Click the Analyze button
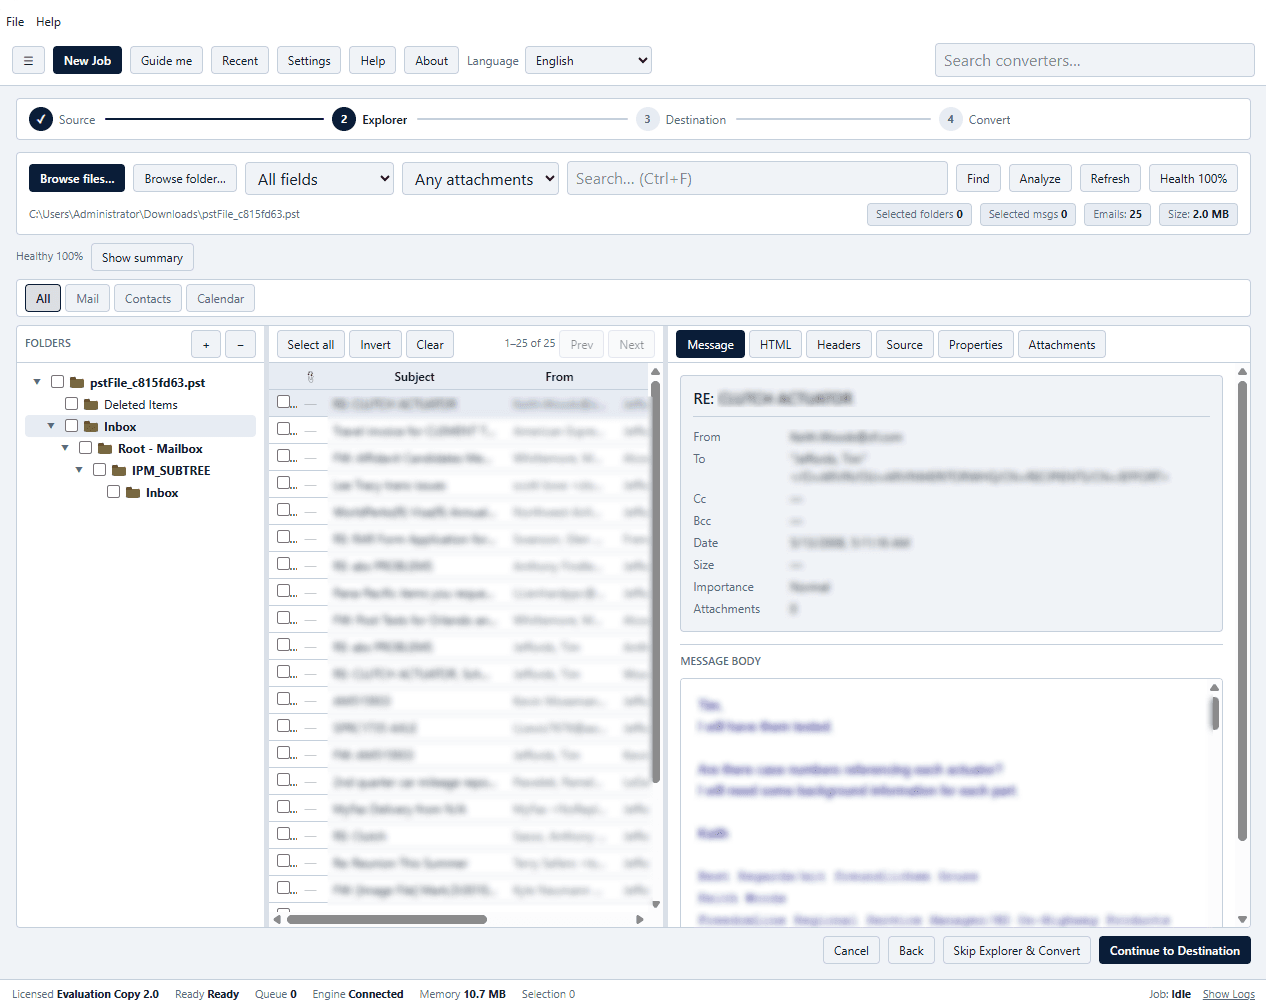1266x1007 pixels. (1040, 179)
